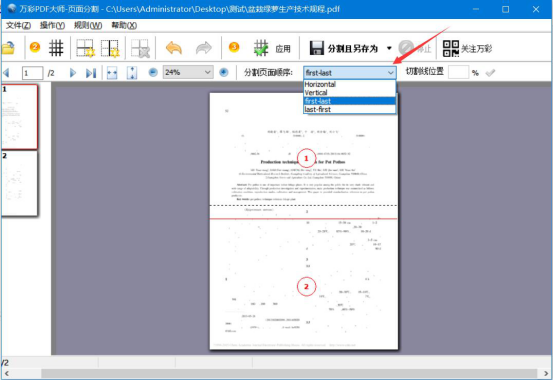Add a horizontal split line icon
Image resolution: width=554 pixels, height=381 pixels.
tap(86, 48)
